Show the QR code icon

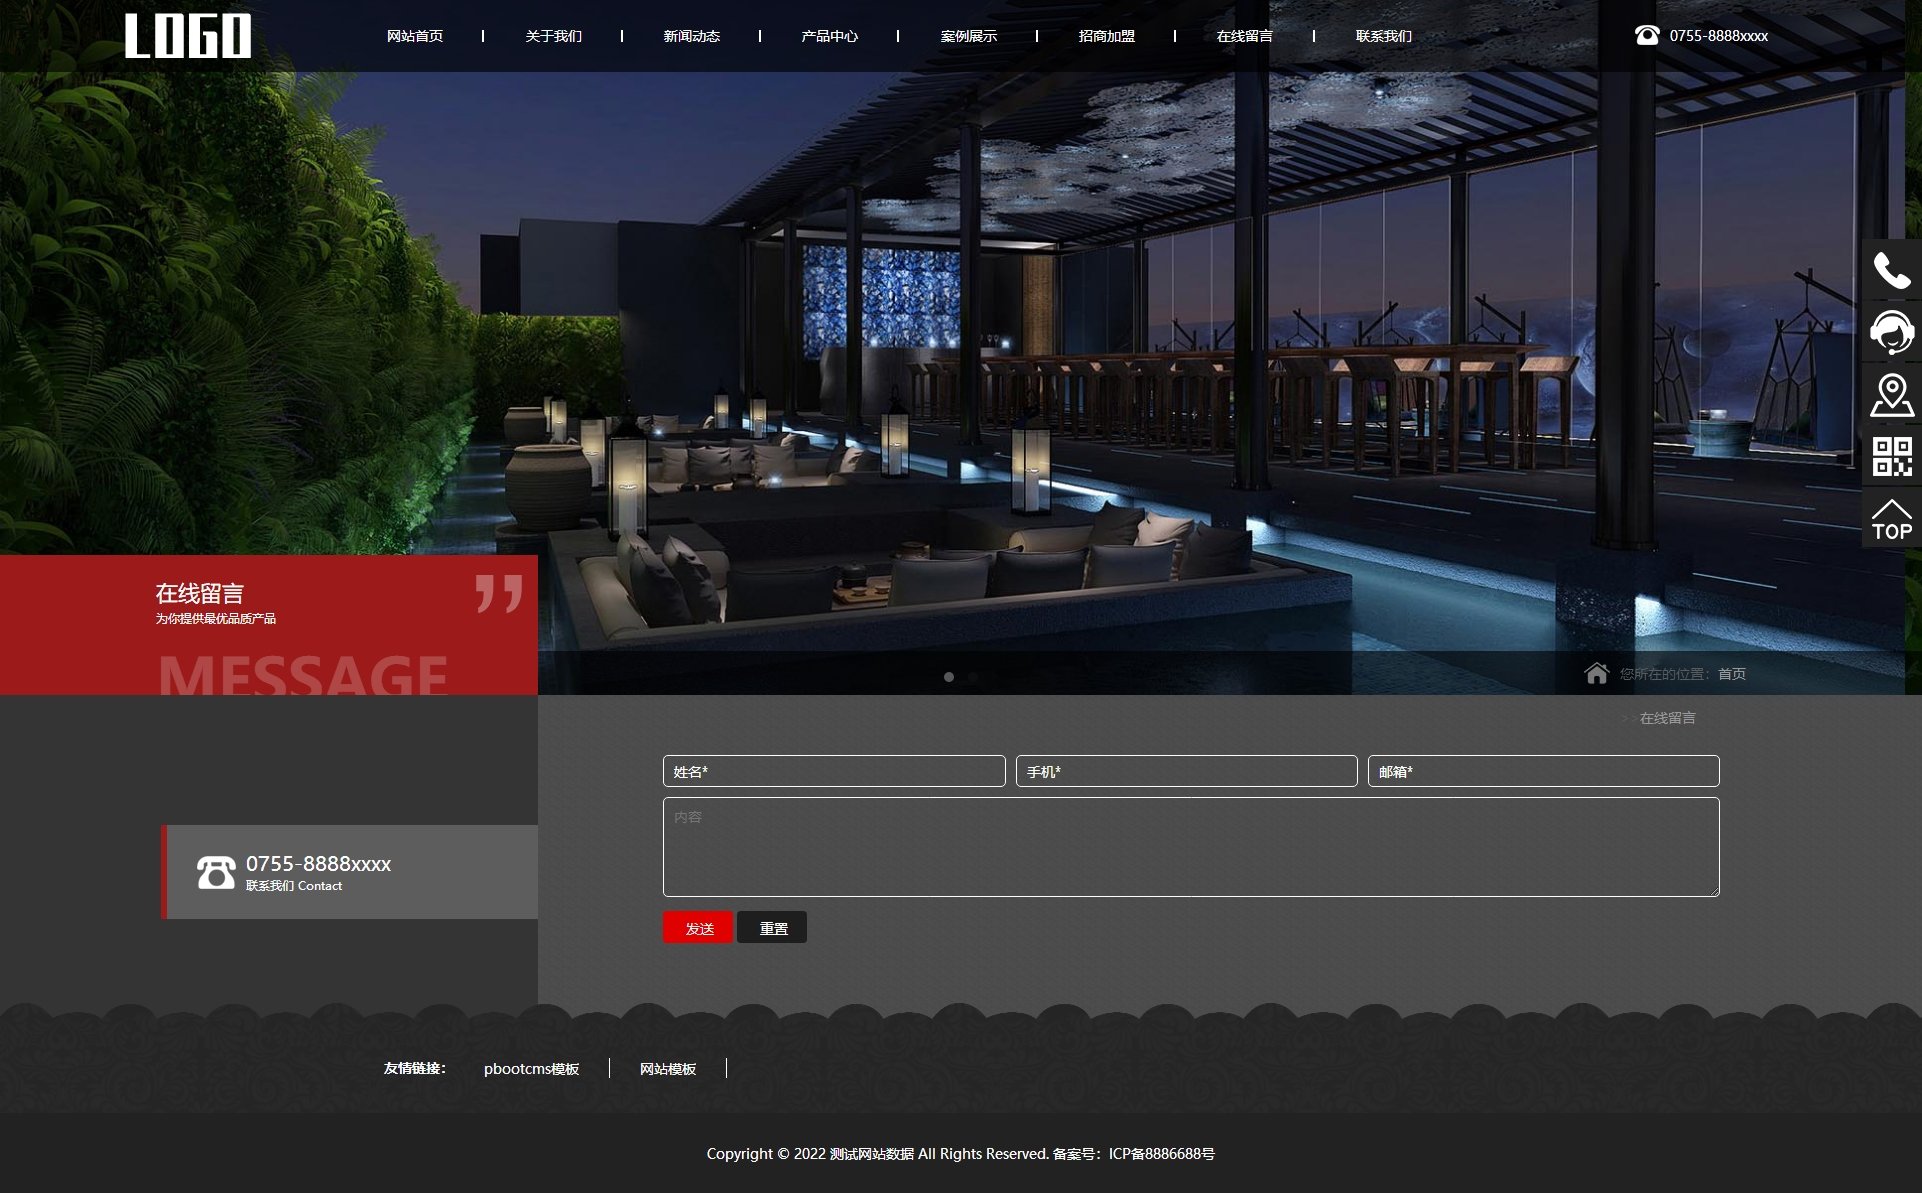[x=1891, y=456]
